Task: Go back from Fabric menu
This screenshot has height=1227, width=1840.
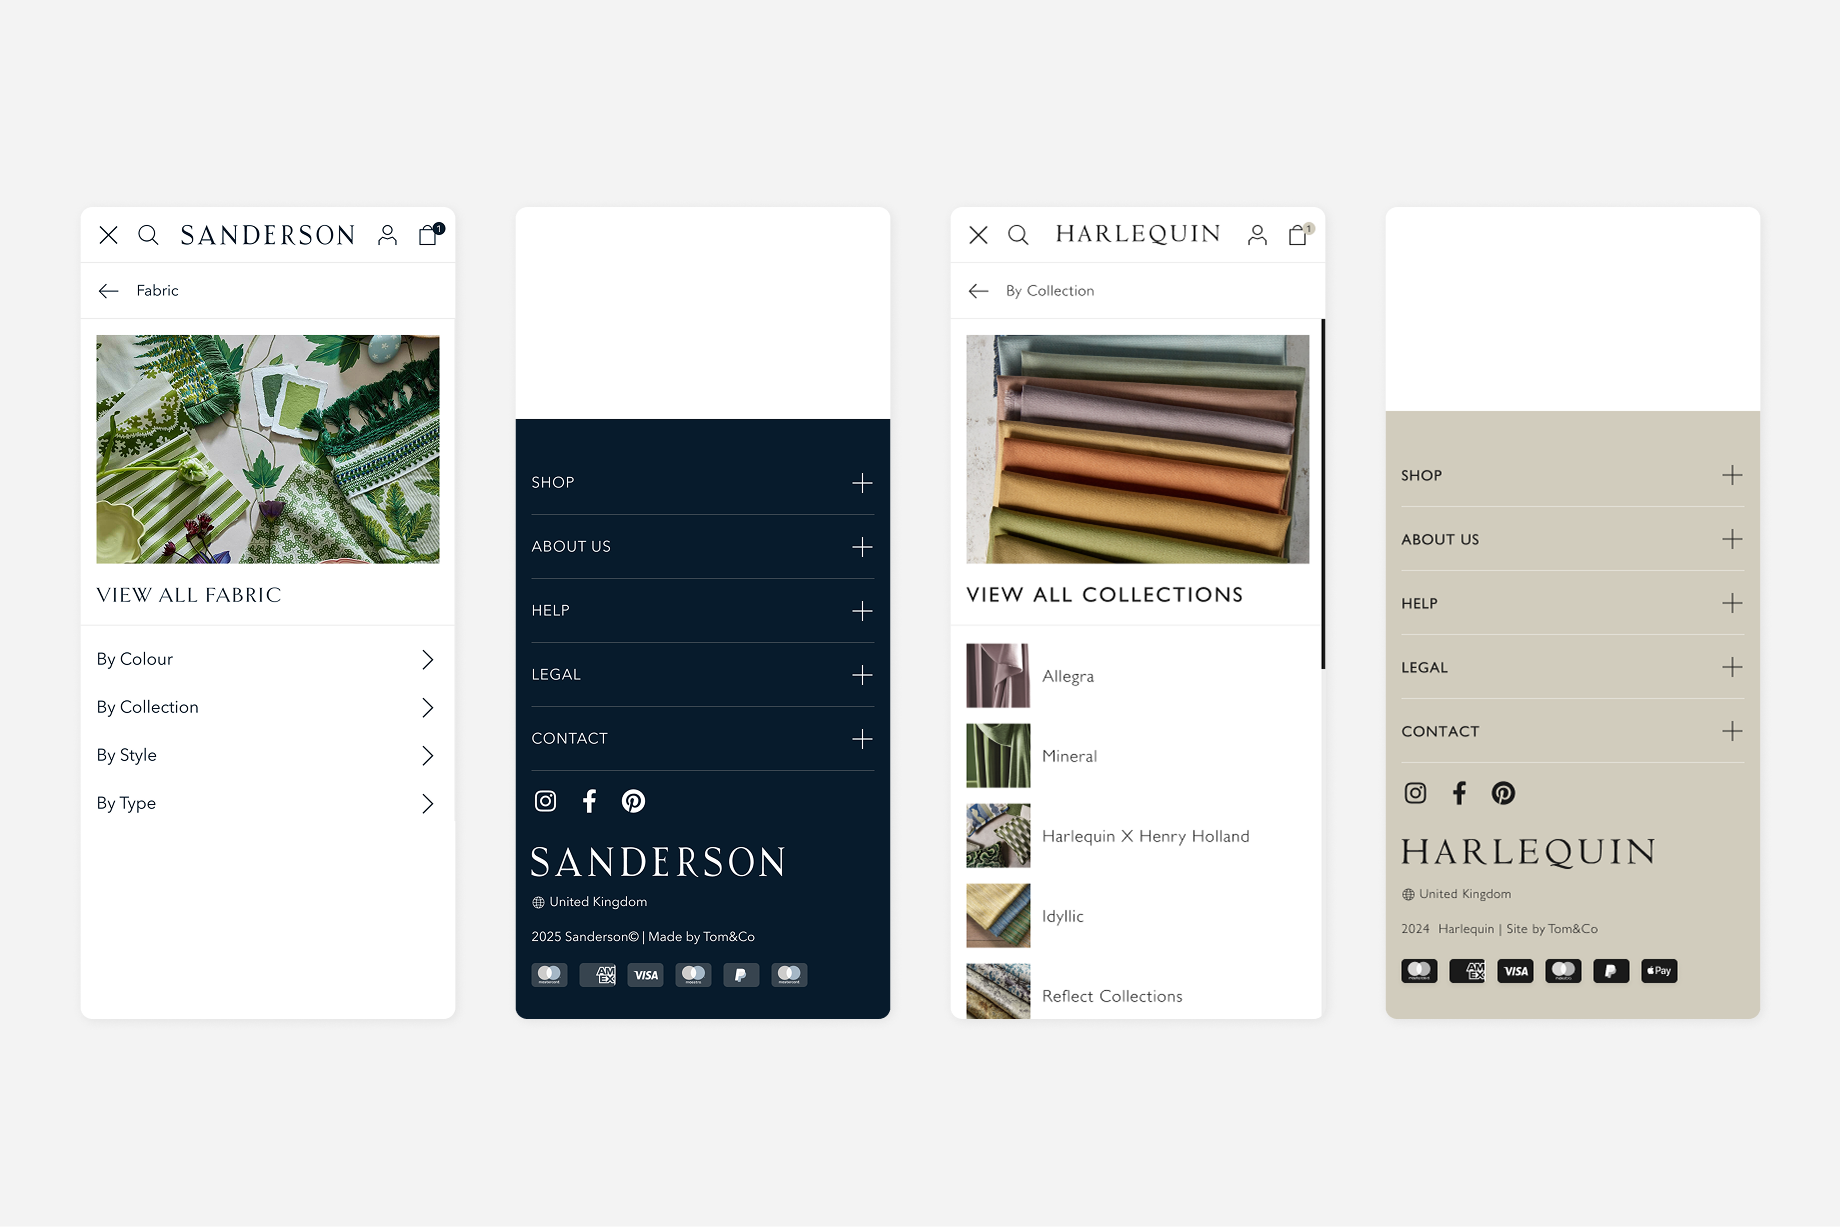Action: point(109,291)
